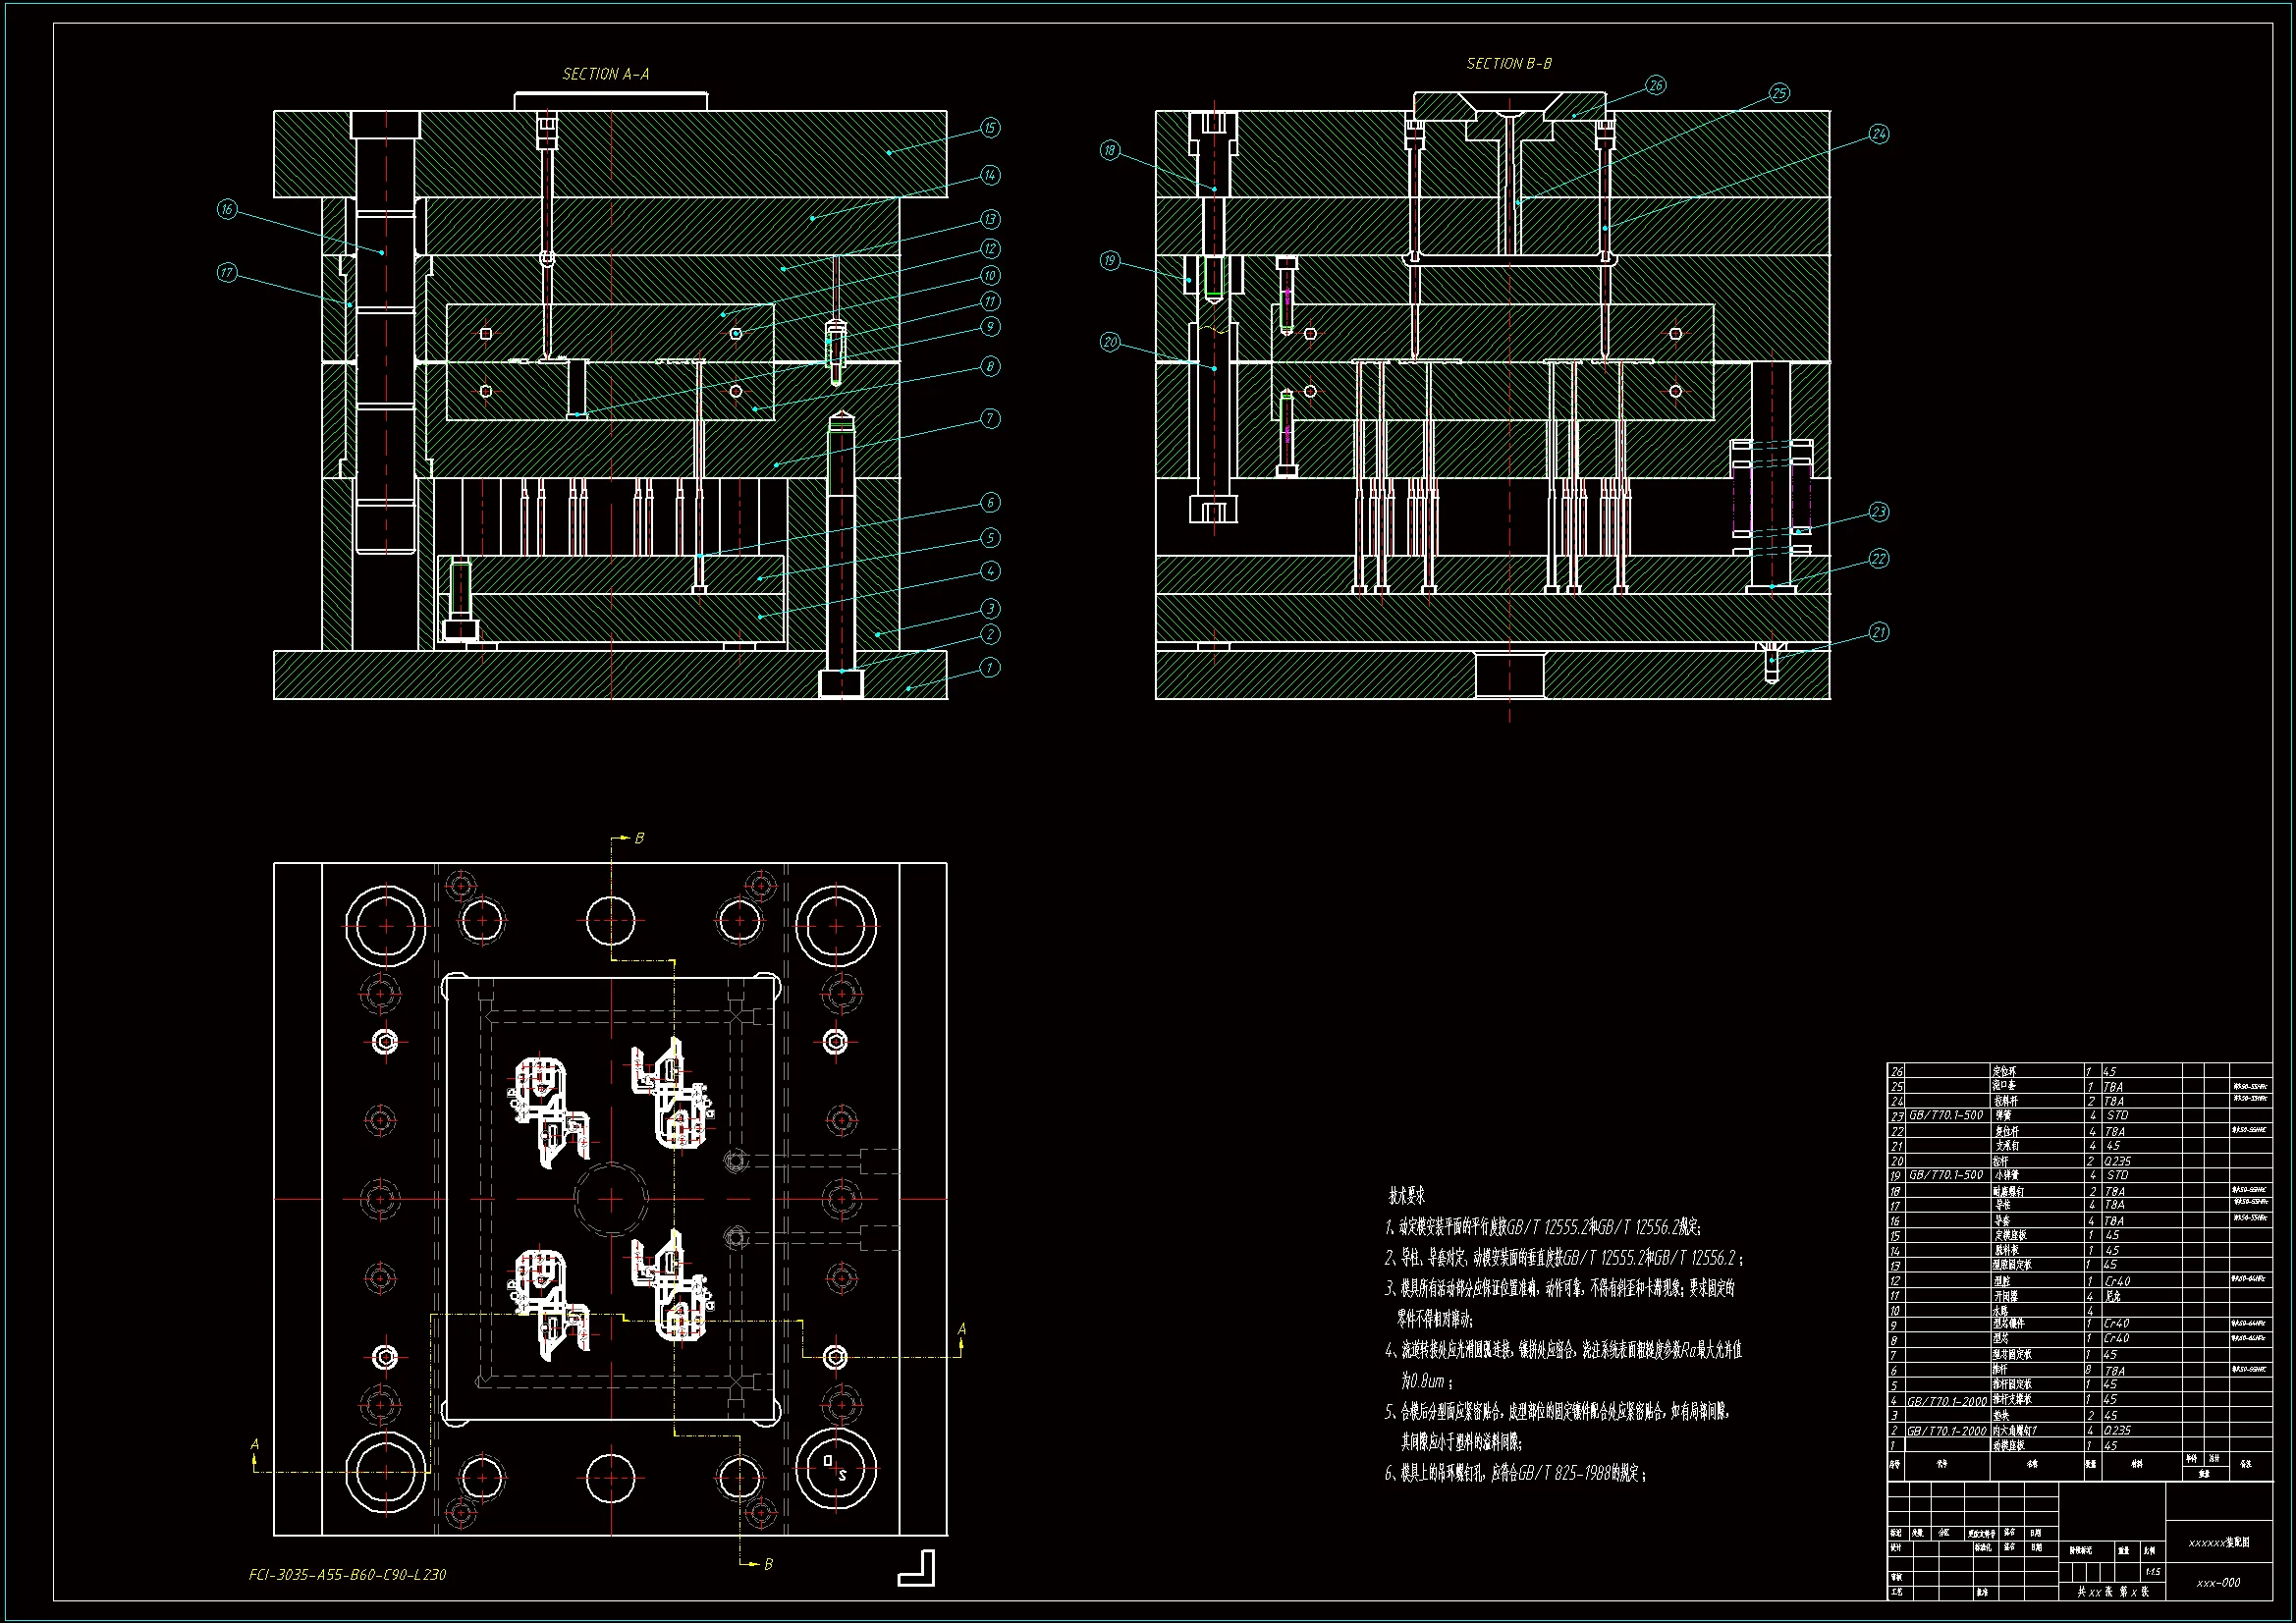Select technical requirement line 6 mentioning GB/T 825-1988
This screenshot has width=2296, height=1623.
tap(1515, 1473)
